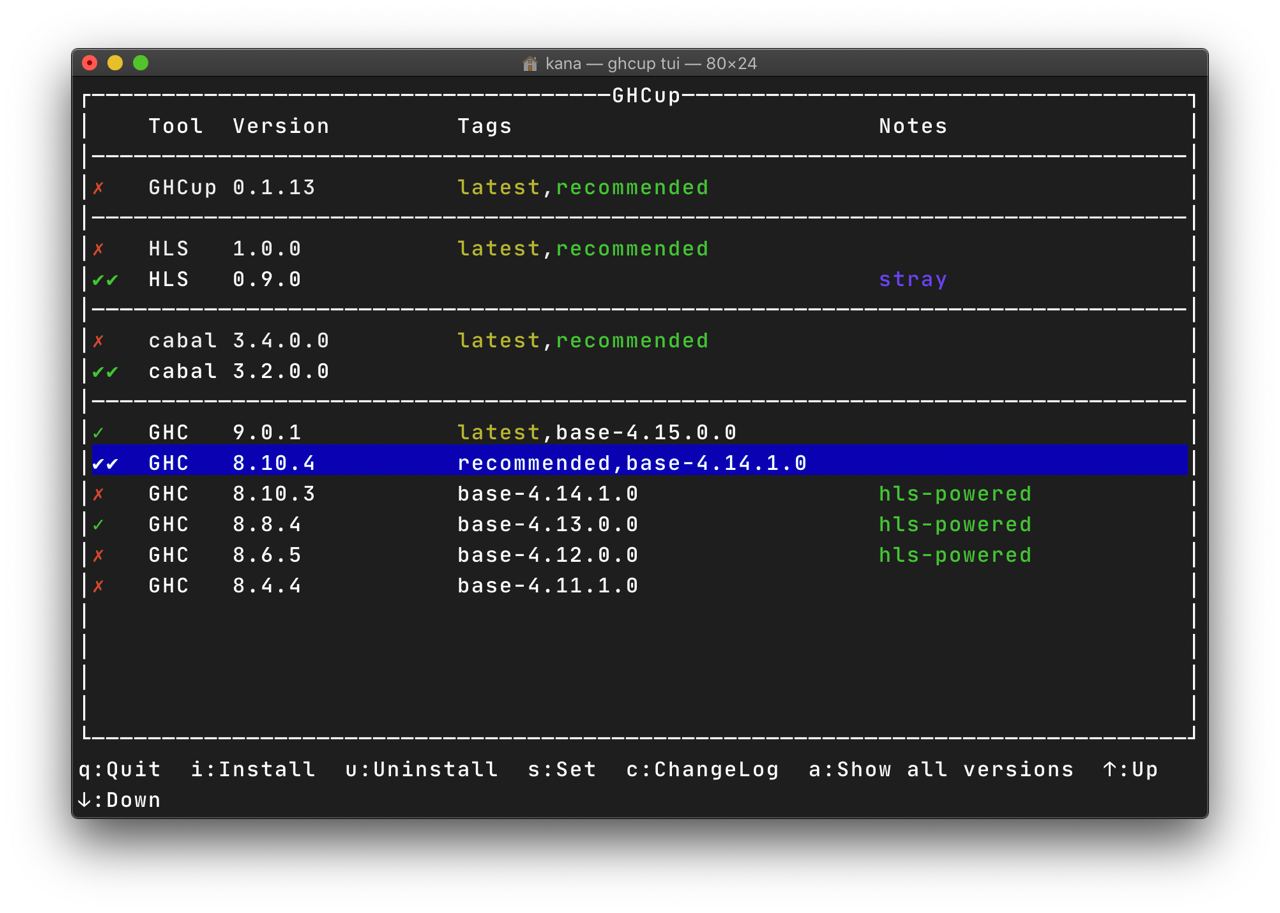1280x913 pixels.
Task: Click the ↓:Down shortcut hint
Action: (119, 800)
